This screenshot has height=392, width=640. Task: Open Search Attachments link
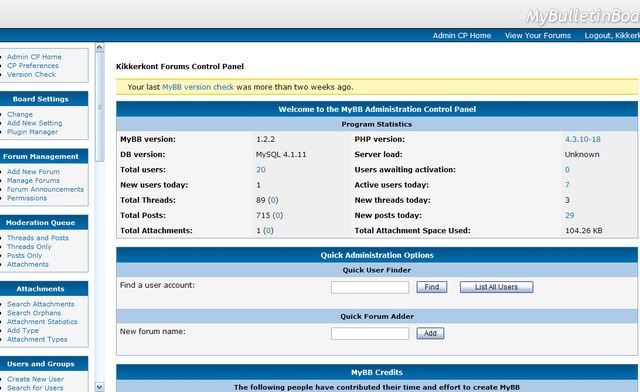tap(41, 304)
